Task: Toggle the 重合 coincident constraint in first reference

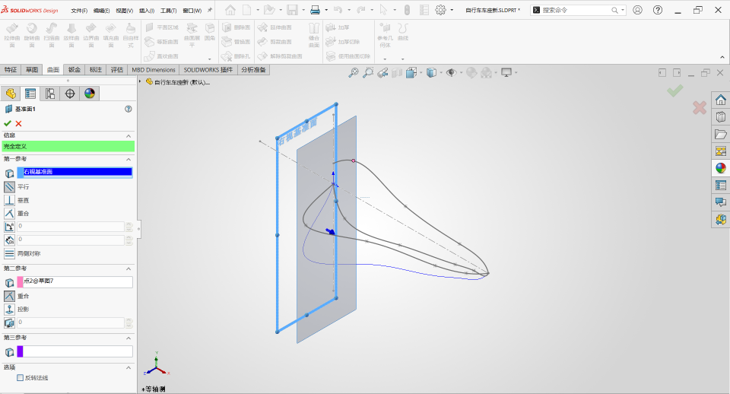Action: [x=9, y=213]
